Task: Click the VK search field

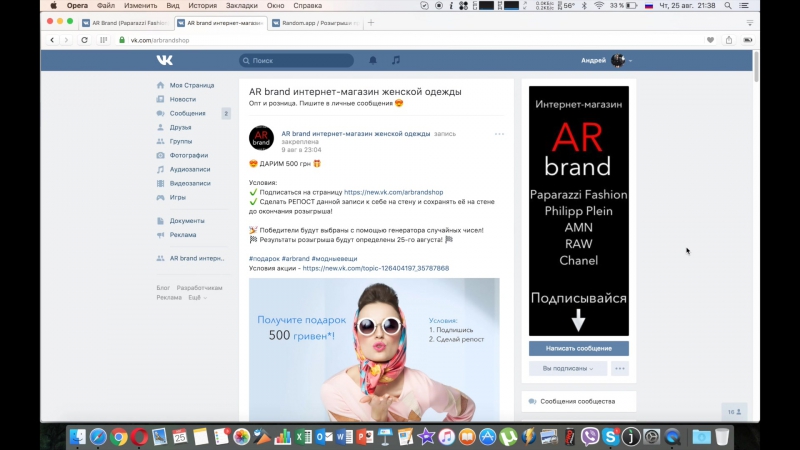Action: point(296,60)
